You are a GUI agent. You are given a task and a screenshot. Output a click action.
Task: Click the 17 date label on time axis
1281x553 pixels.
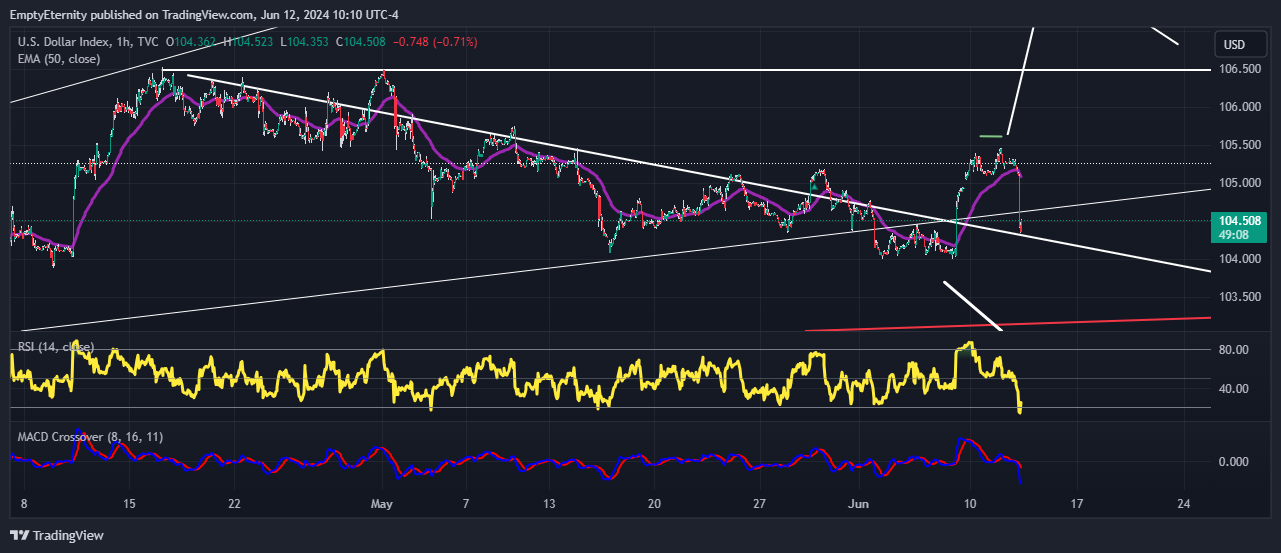tap(1076, 504)
